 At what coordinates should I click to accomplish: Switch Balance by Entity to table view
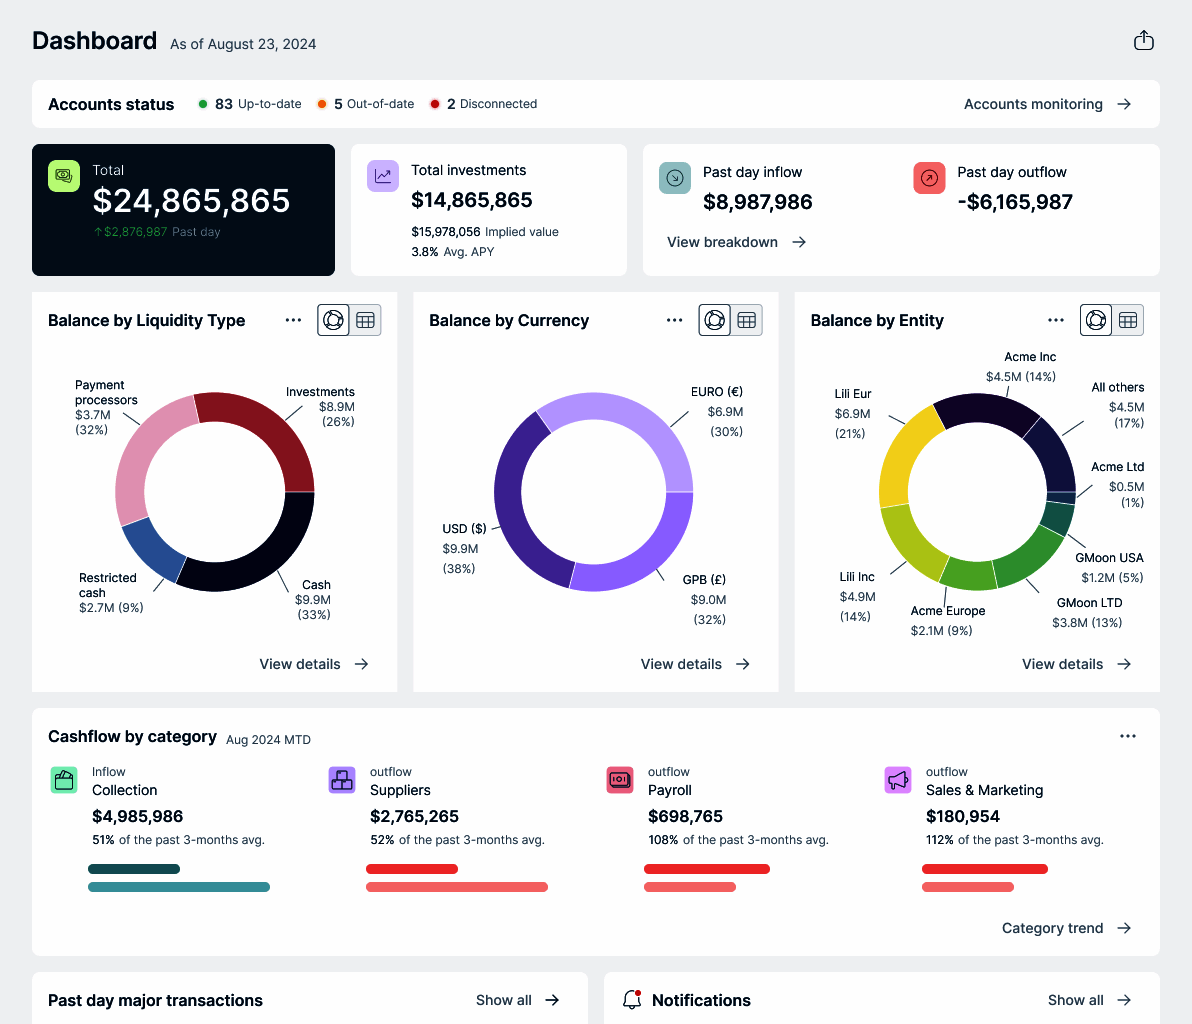click(x=1128, y=320)
